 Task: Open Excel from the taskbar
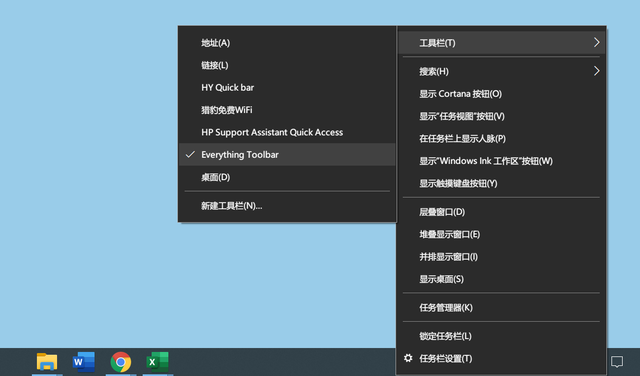point(158,362)
